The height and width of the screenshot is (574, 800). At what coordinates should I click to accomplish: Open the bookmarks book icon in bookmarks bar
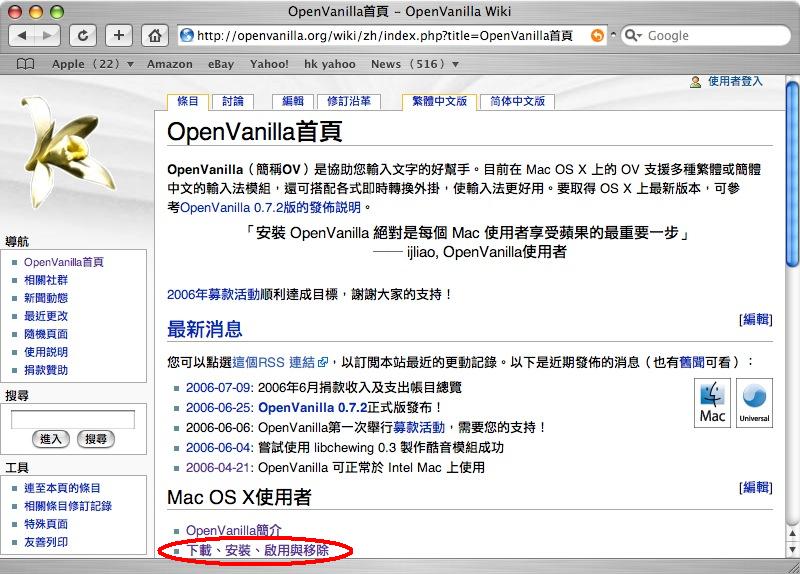tap(26, 64)
